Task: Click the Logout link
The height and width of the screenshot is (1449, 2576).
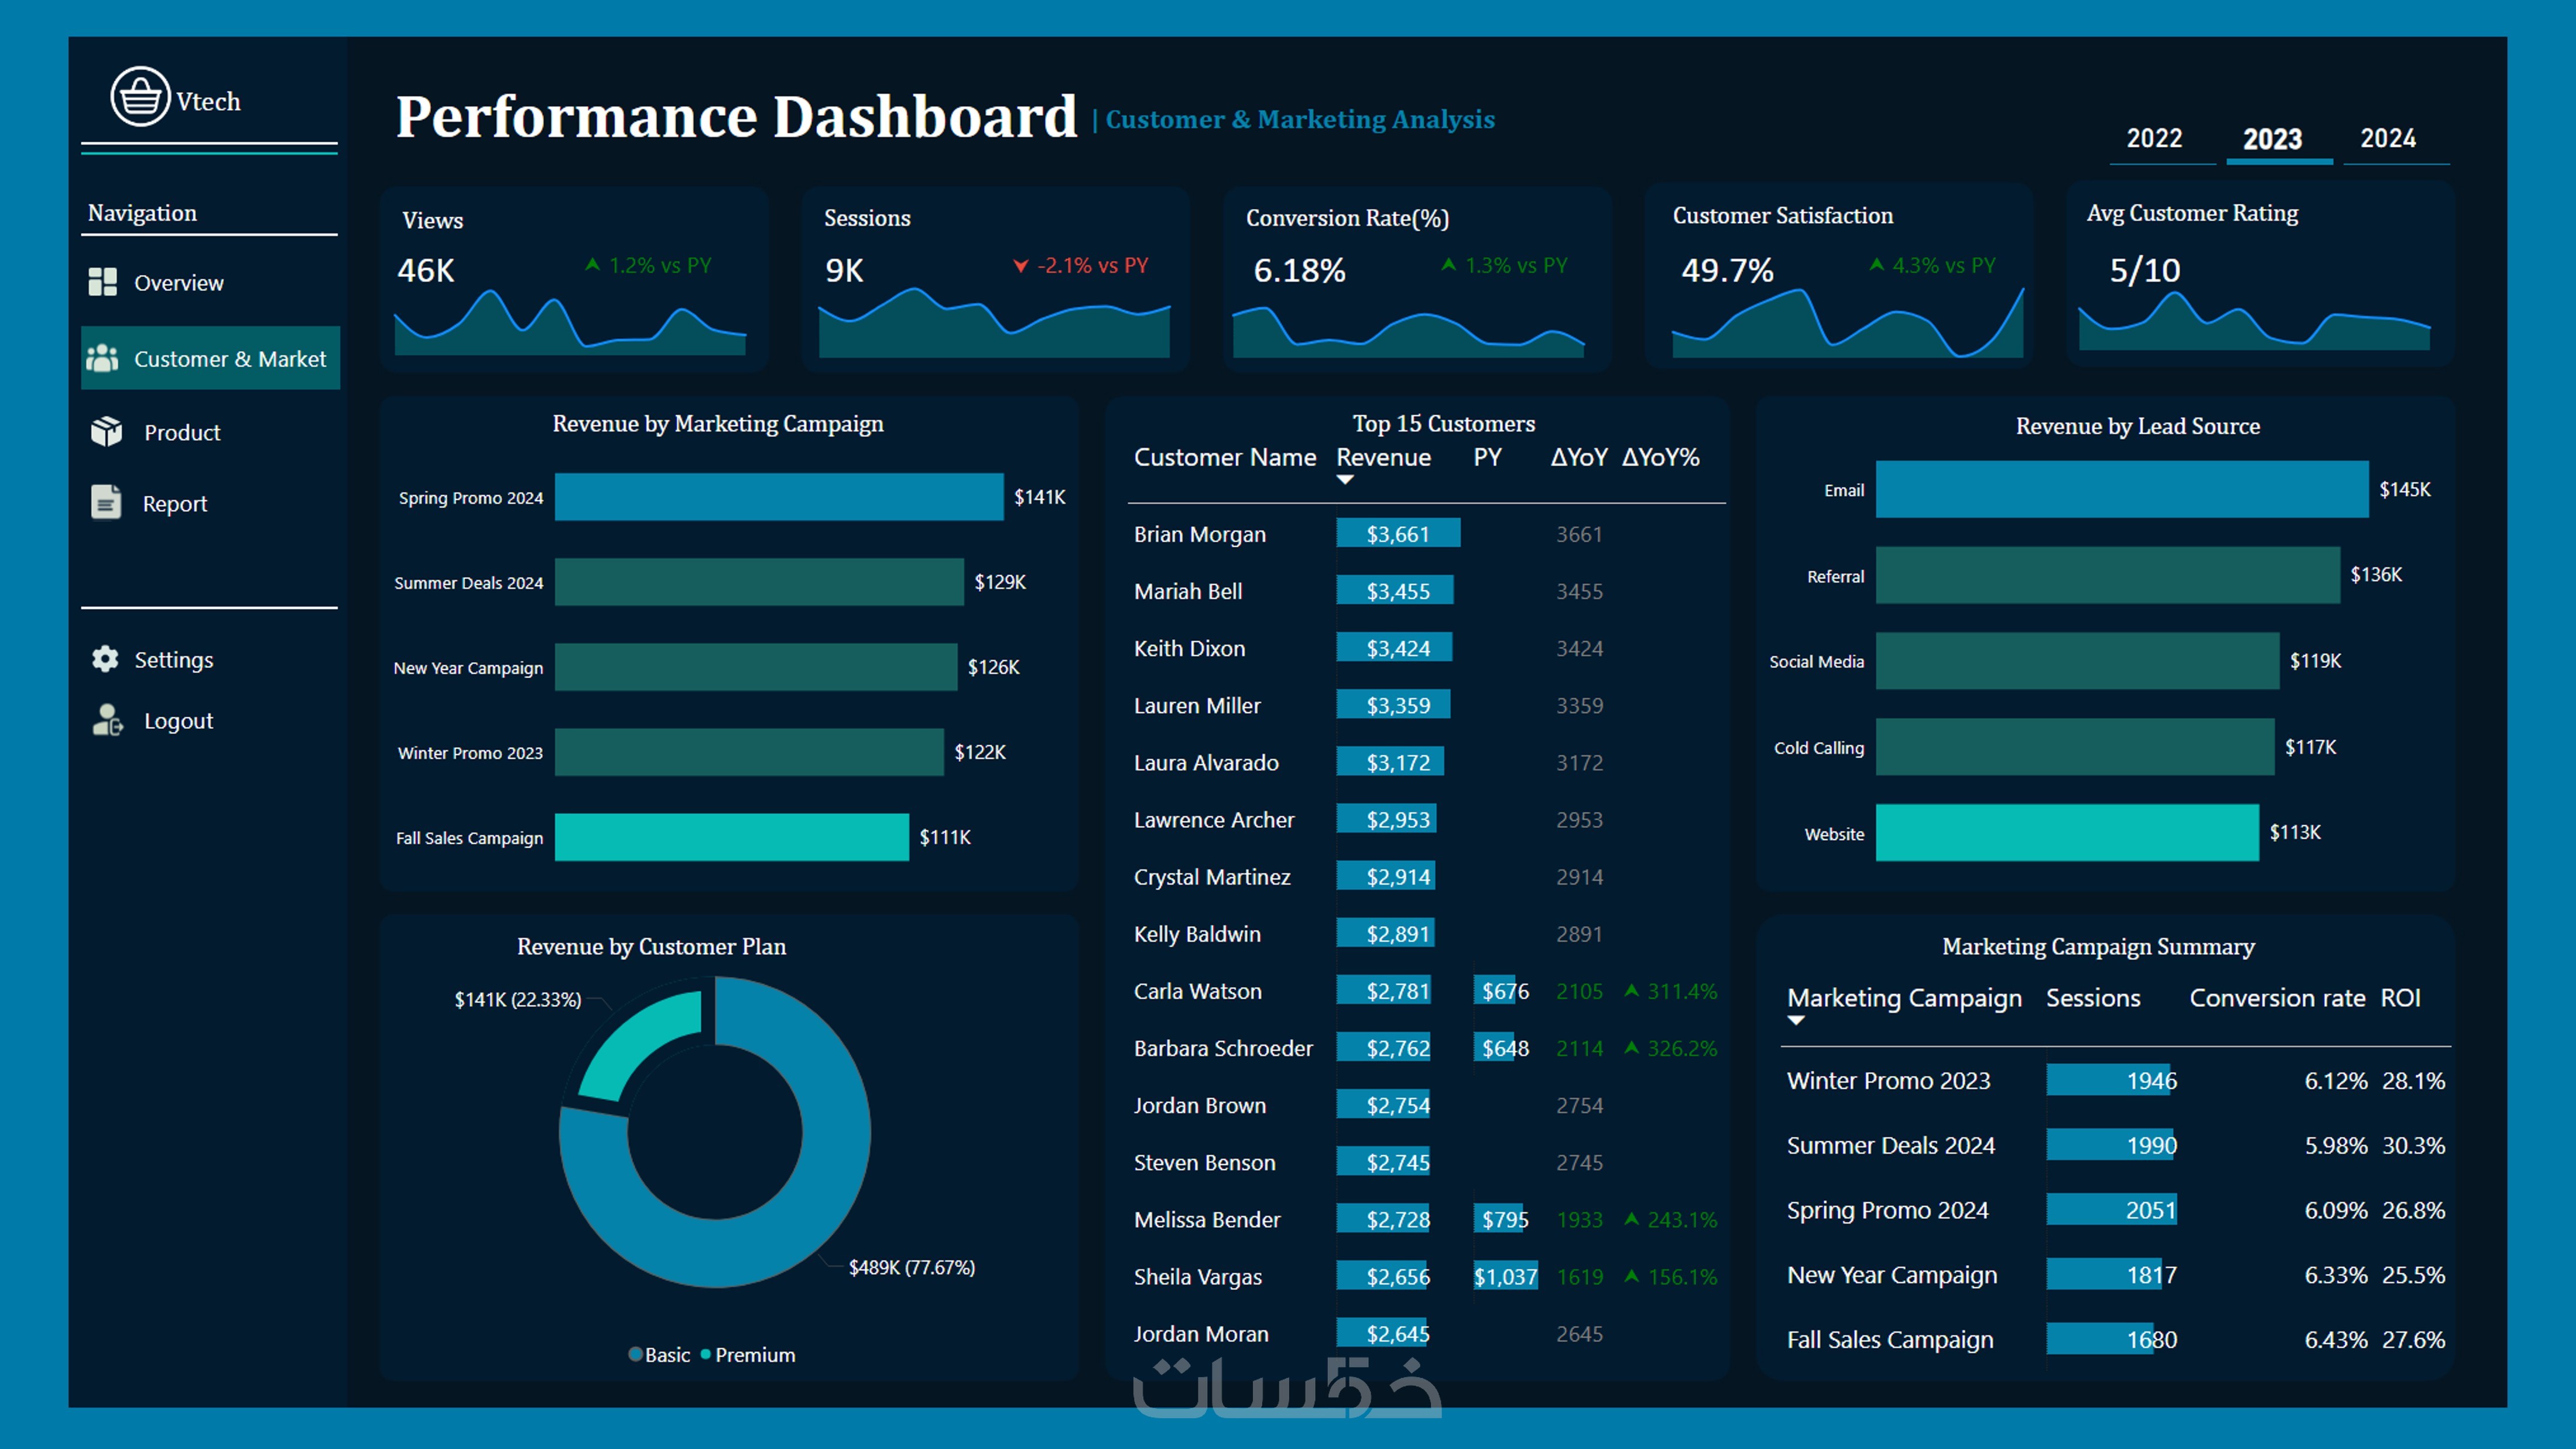Action: click(x=178, y=721)
